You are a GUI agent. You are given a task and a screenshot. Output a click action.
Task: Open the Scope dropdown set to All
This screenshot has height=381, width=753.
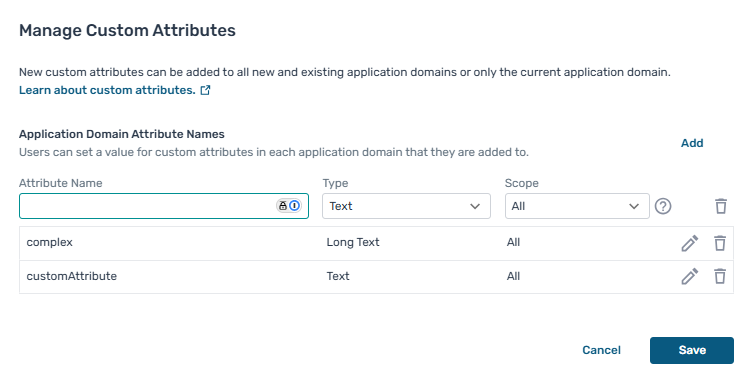tap(577, 206)
